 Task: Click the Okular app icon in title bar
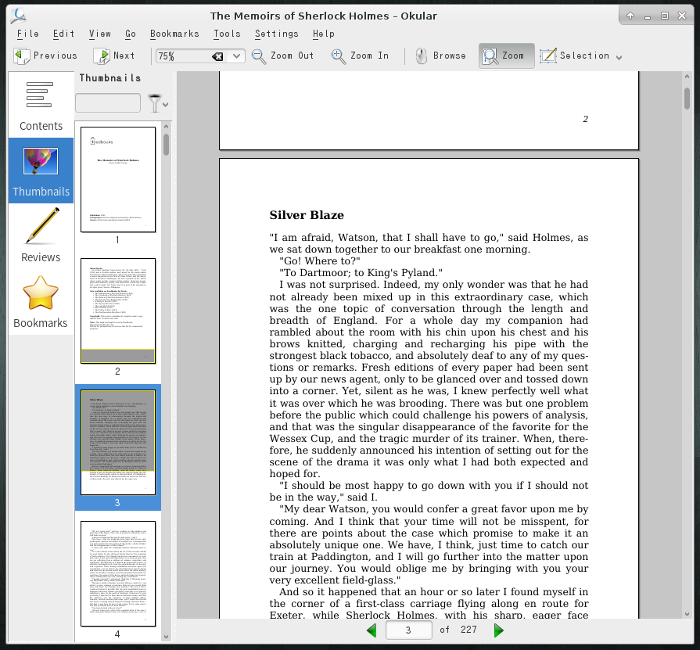click(19, 16)
